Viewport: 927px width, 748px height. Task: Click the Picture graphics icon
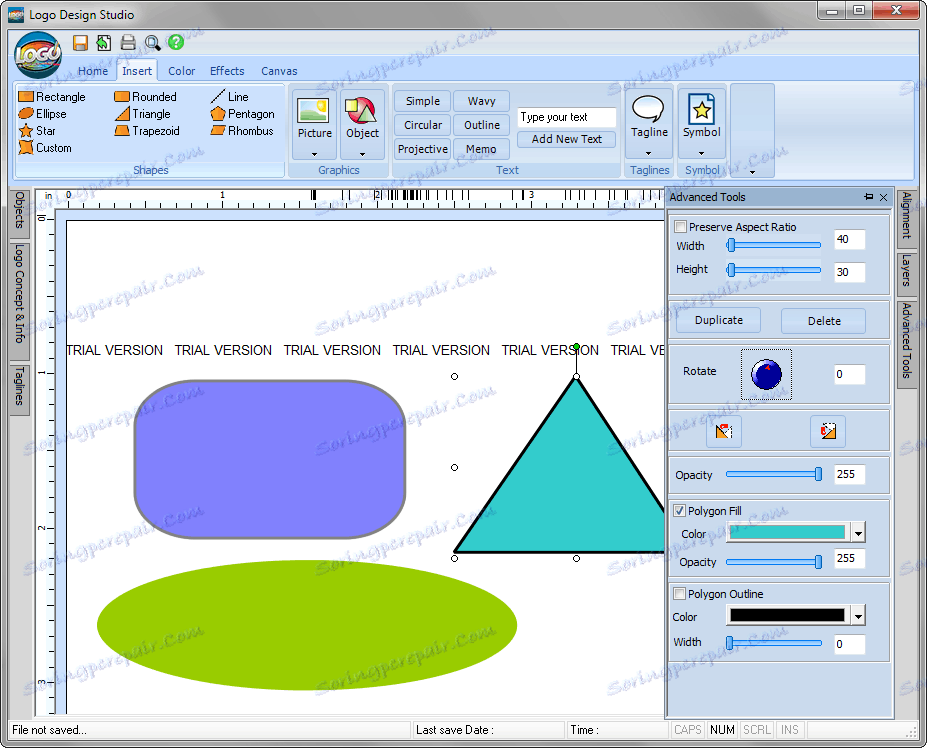click(x=314, y=111)
